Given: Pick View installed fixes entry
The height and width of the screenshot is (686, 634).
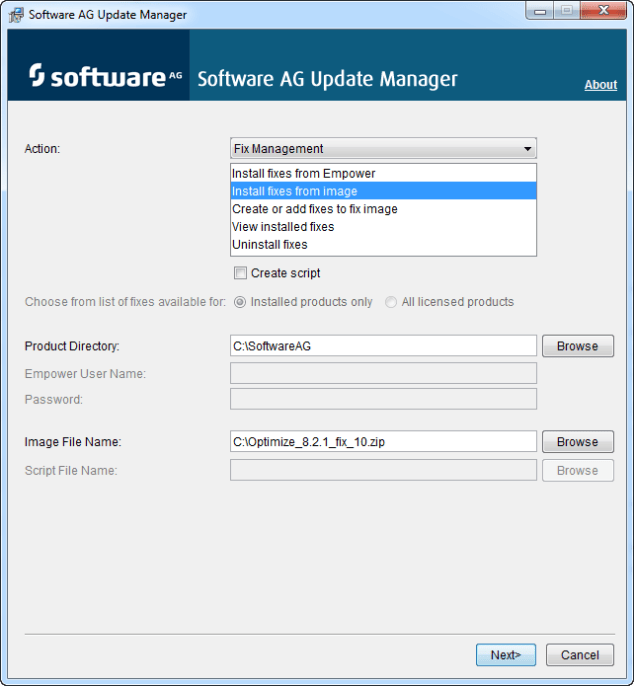Looking at the screenshot, I should [x=383, y=227].
